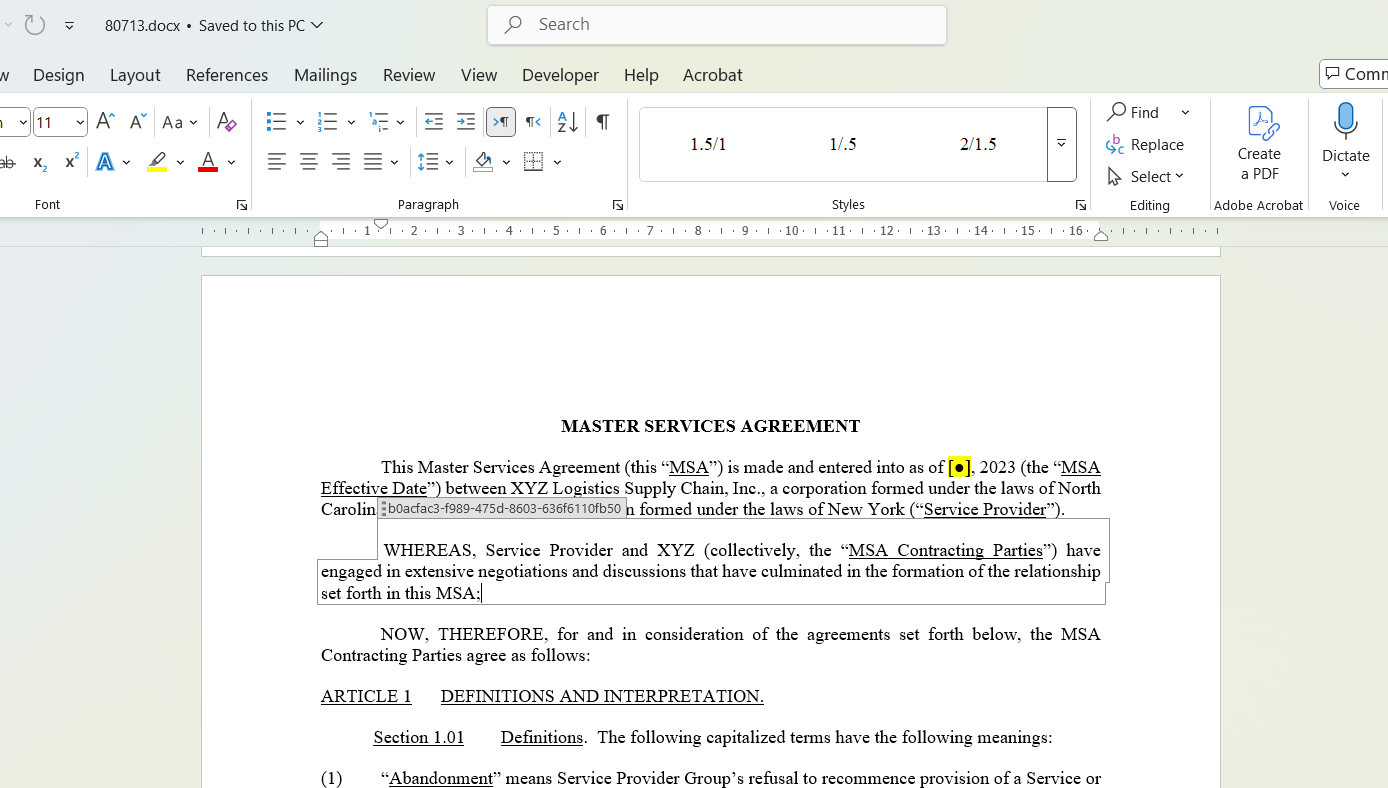
Task: Click Create a PDF in Adobe Acrobat group
Action: (1259, 144)
